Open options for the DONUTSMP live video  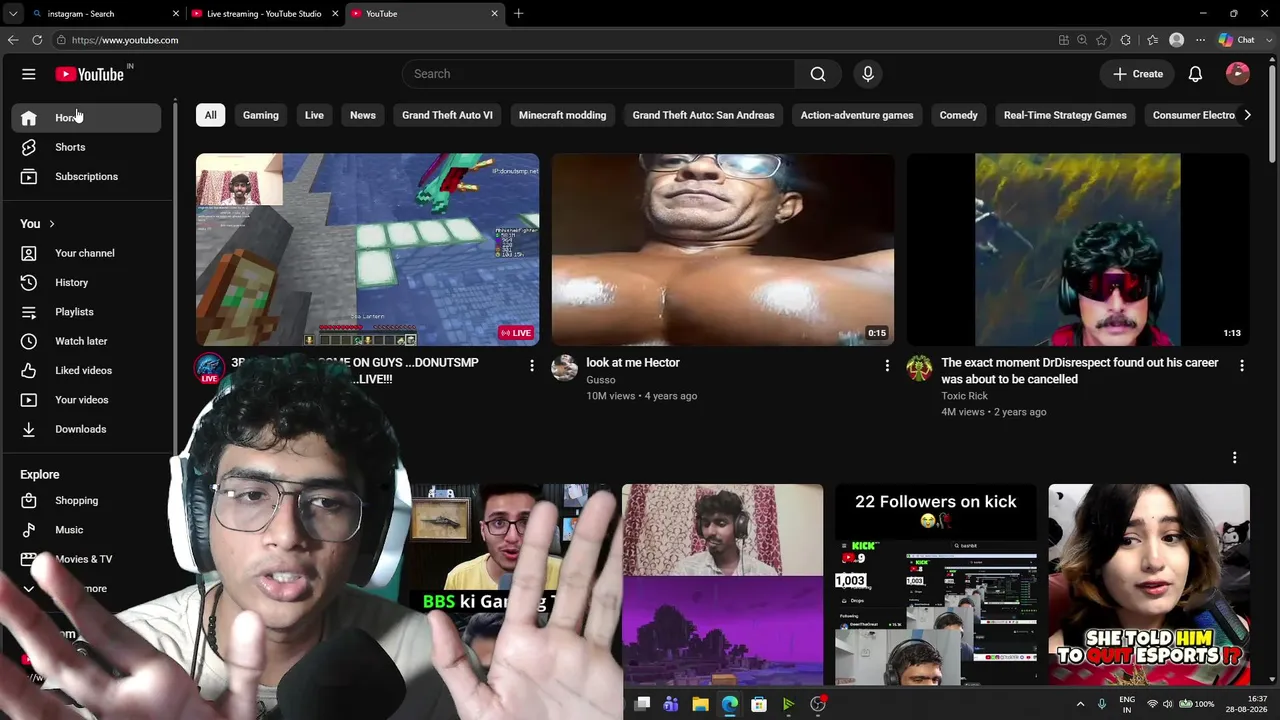tap(532, 366)
